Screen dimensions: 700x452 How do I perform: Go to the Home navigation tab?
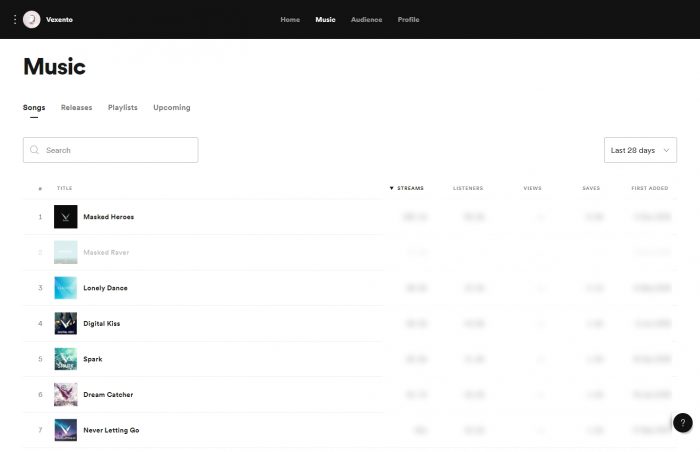click(290, 20)
